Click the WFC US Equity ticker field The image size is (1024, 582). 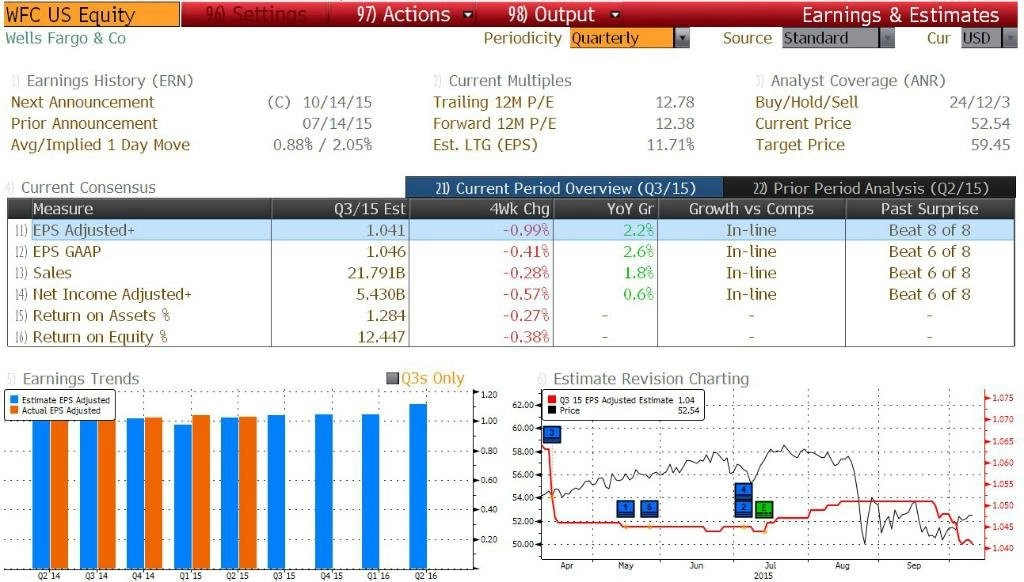90,14
